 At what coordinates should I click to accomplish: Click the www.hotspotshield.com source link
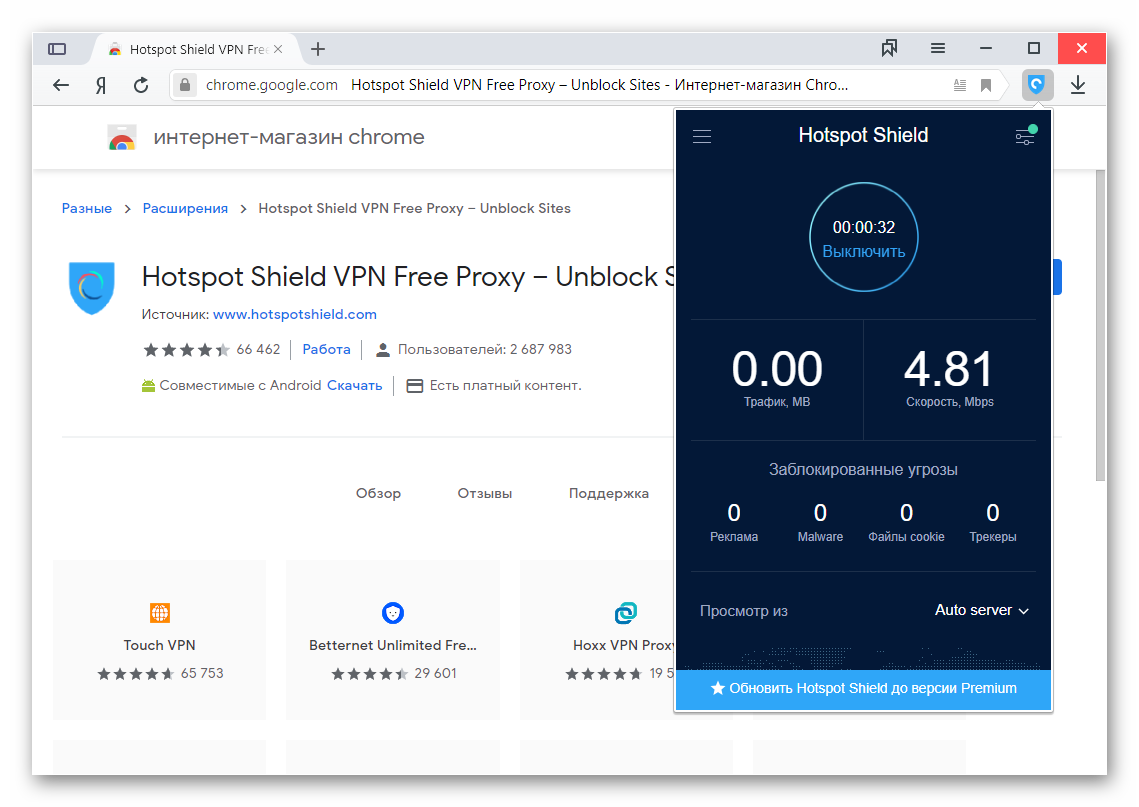[x=294, y=314]
